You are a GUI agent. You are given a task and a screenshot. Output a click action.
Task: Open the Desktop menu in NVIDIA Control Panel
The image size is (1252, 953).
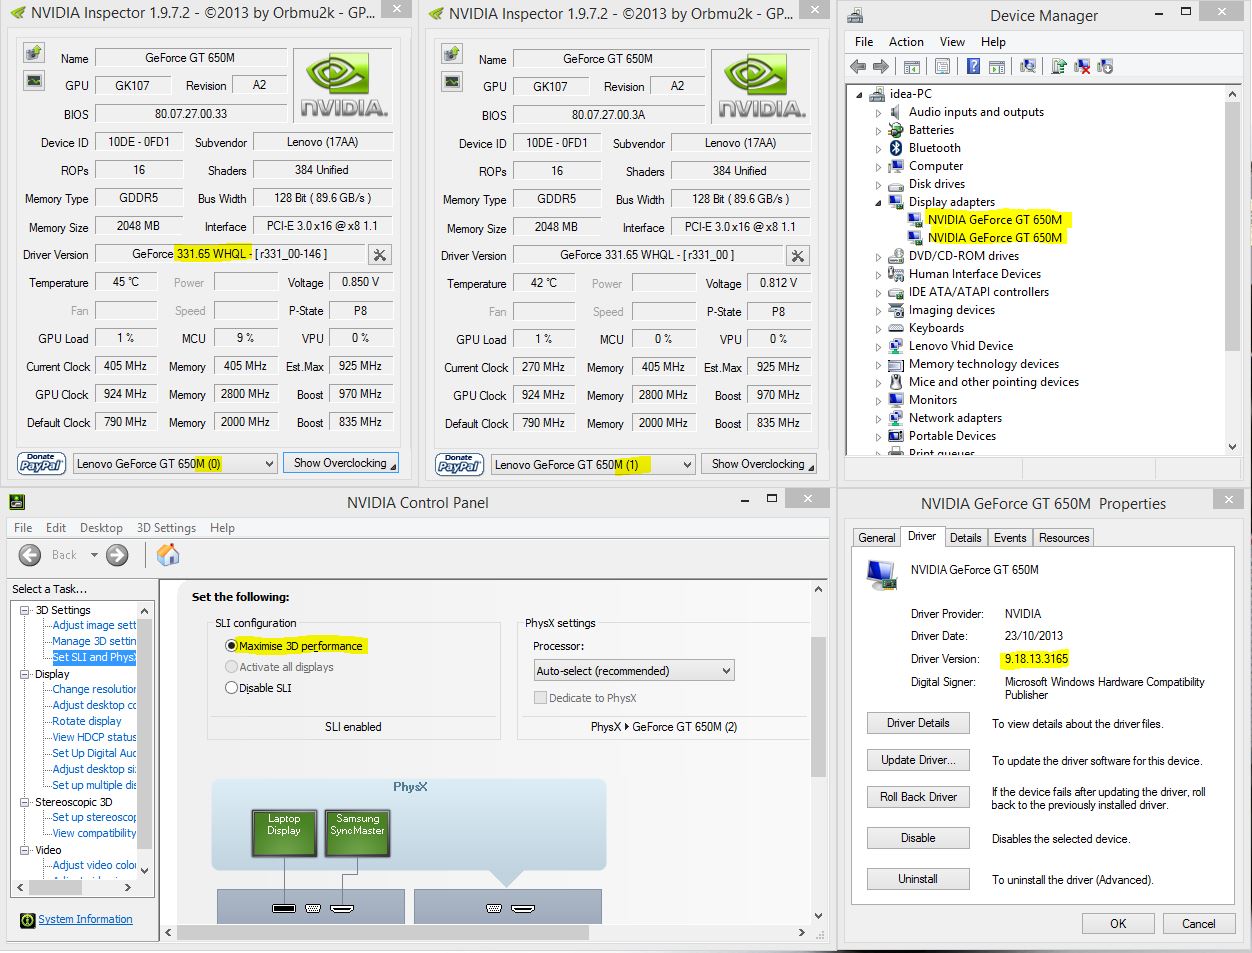[101, 528]
